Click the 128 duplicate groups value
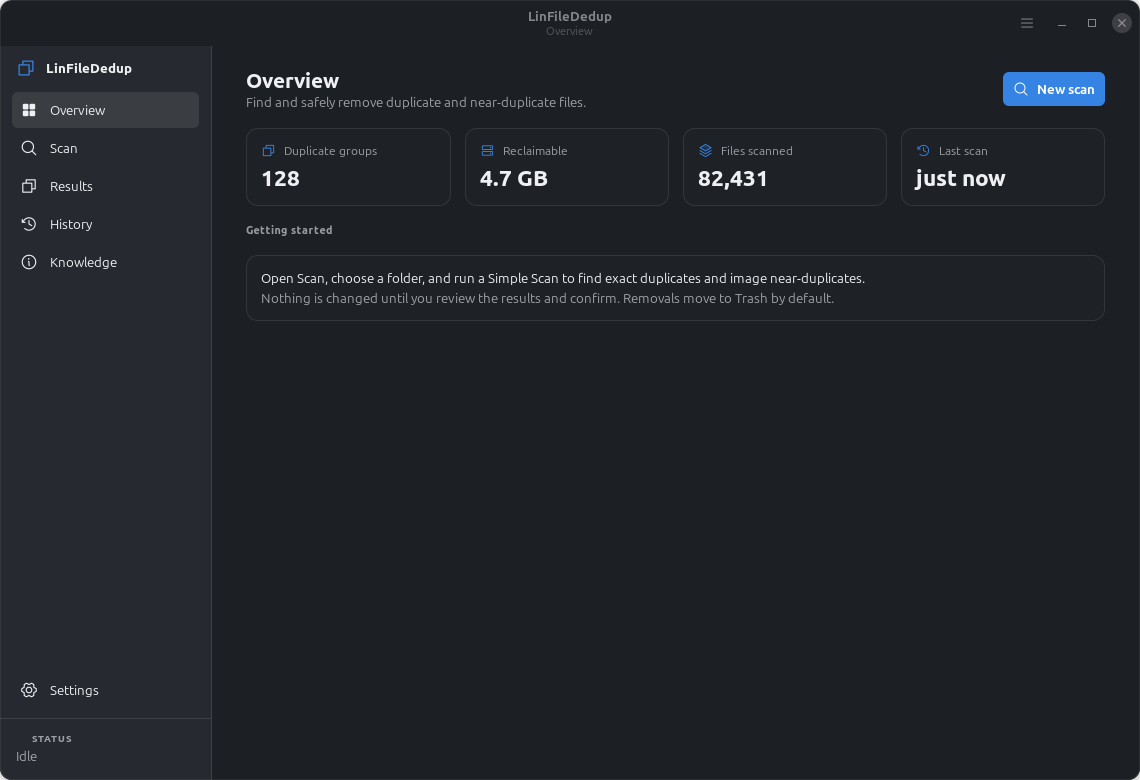Image resolution: width=1140 pixels, height=780 pixels. click(x=281, y=178)
